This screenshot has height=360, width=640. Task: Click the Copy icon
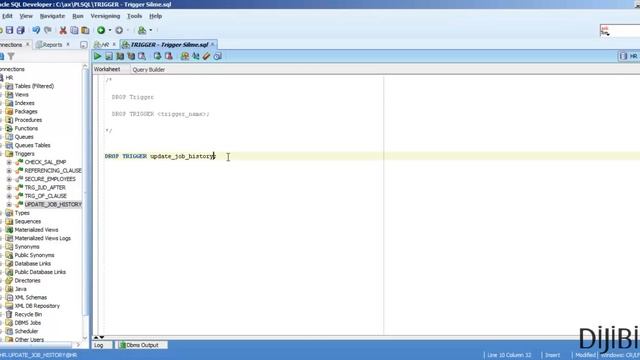point(74,30)
